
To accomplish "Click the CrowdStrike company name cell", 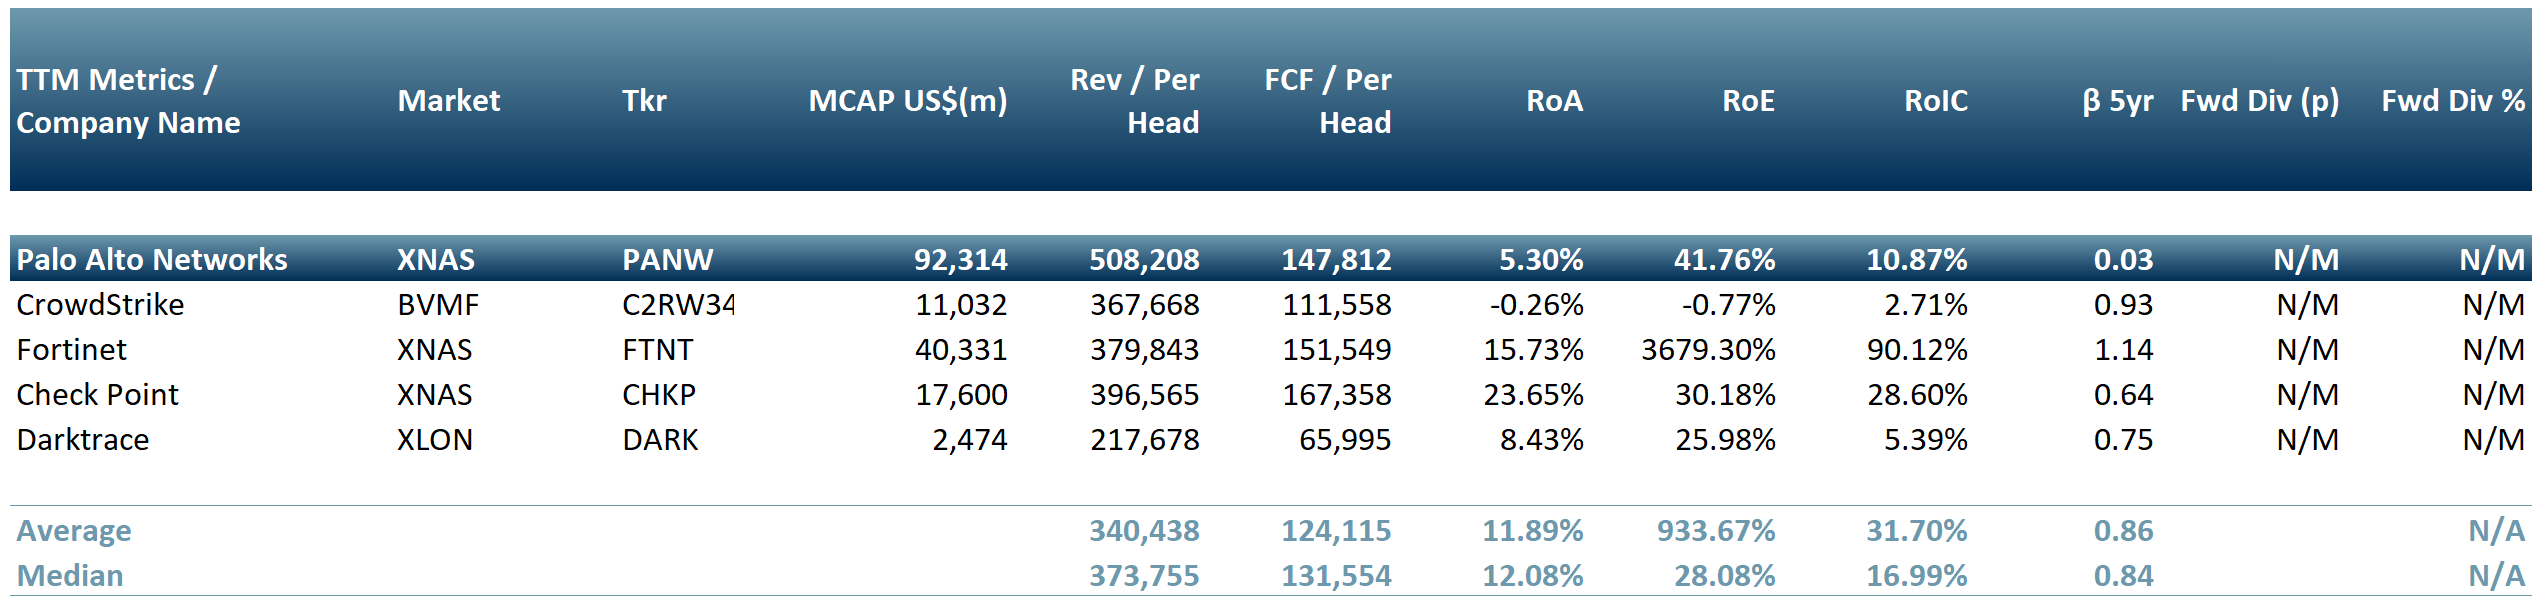I will tap(100, 305).
